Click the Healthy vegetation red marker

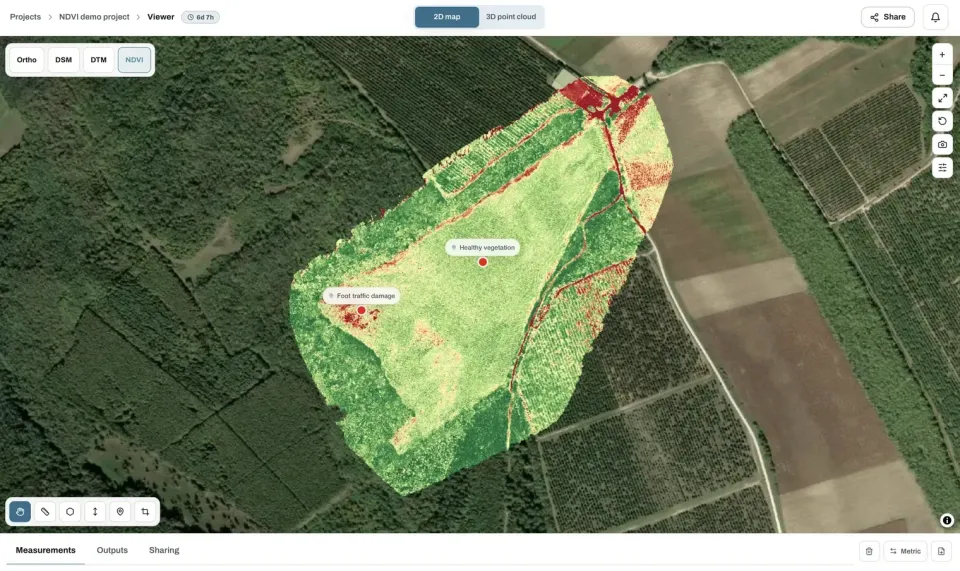pyautogui.click(x=482, y=262)
